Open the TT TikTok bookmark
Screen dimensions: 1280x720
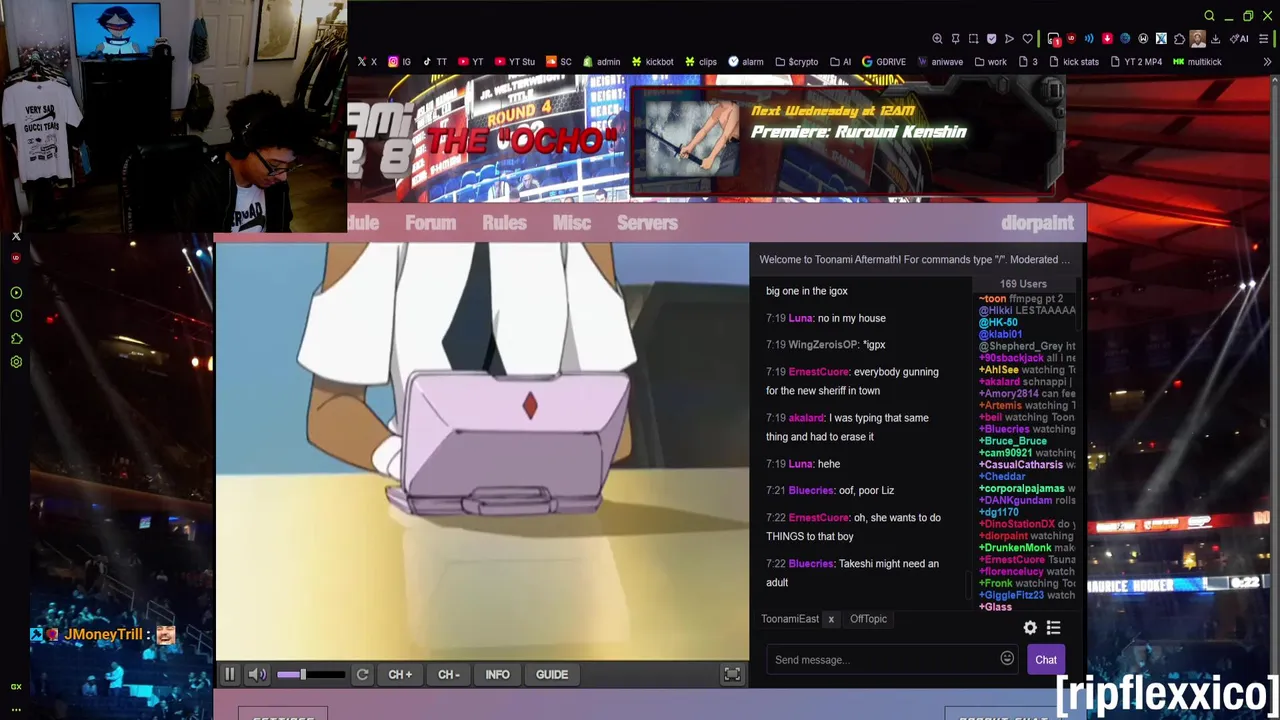tap(434, 62)
